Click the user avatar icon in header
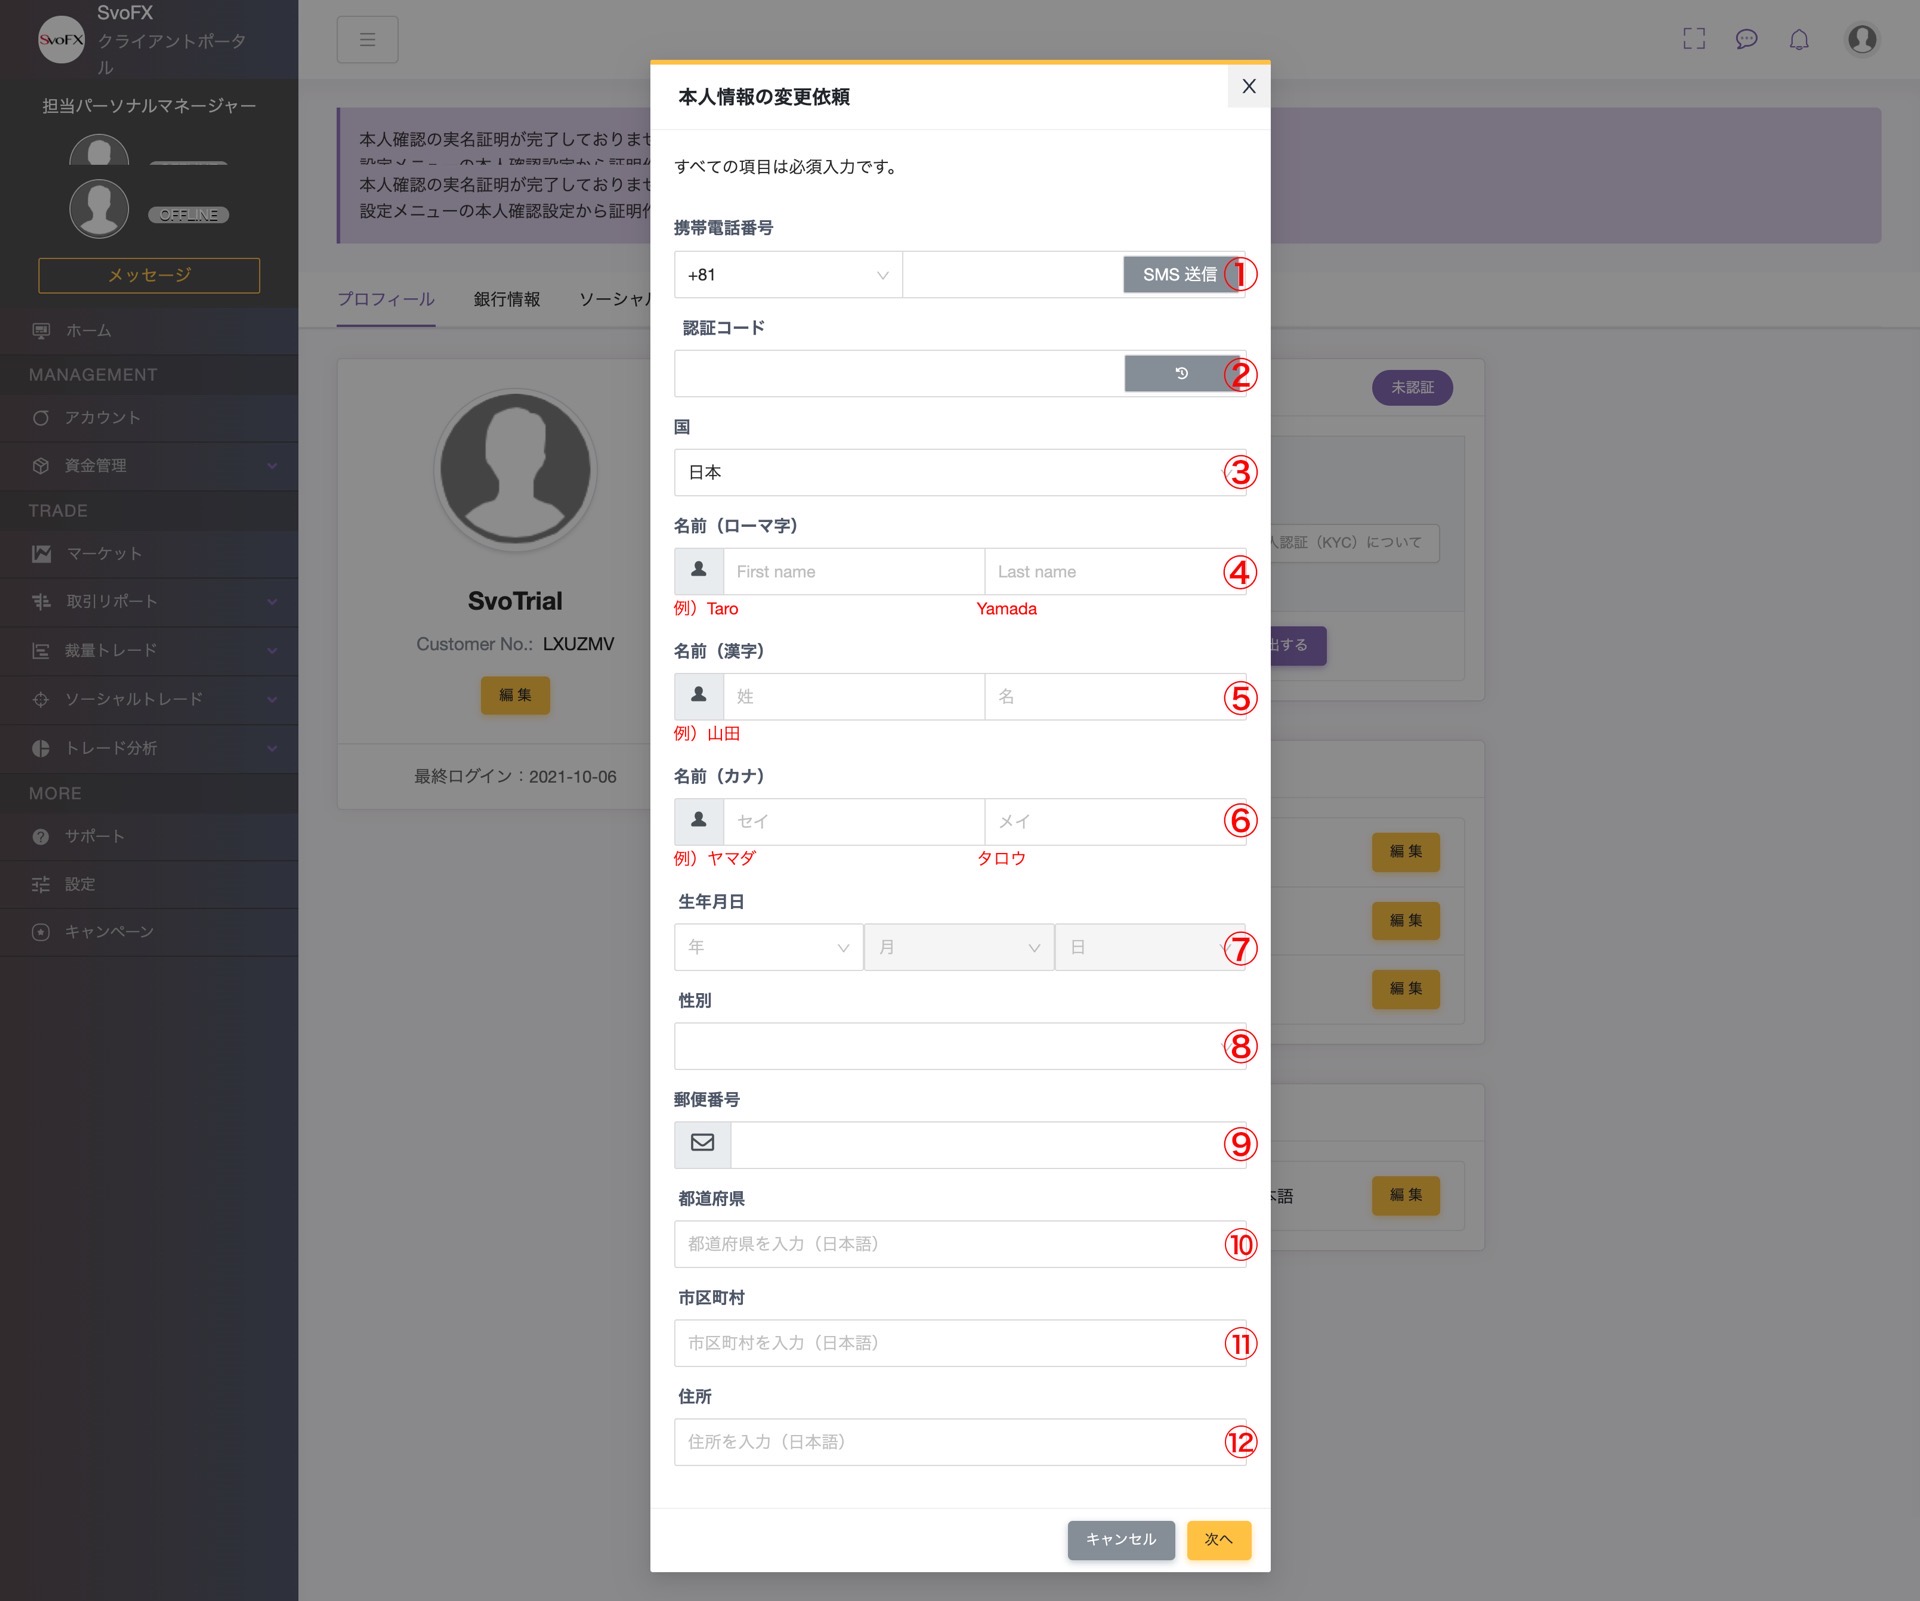The height and width of the screenshot is (1601, 1920). point(1862,39)
